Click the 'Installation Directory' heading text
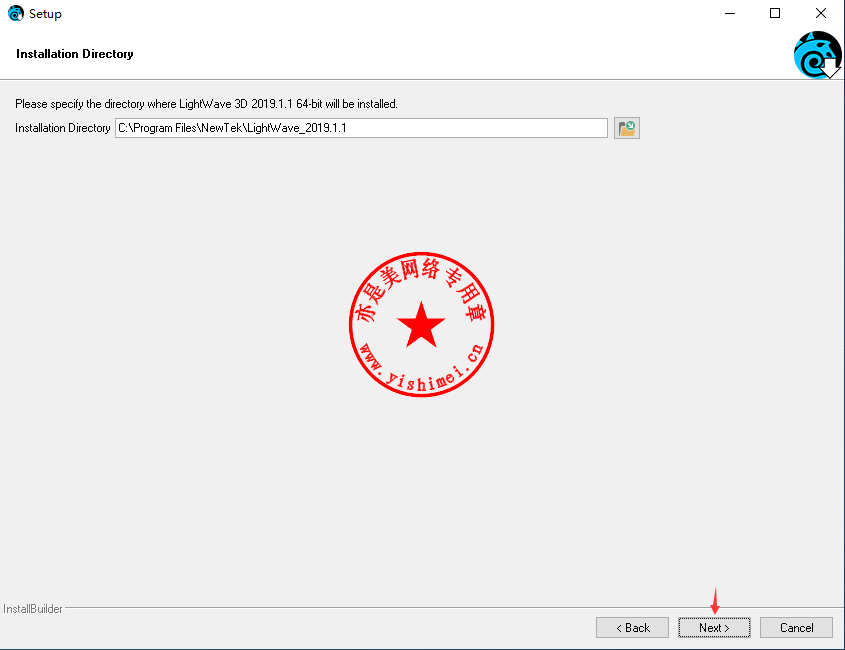 click(75, 54)
